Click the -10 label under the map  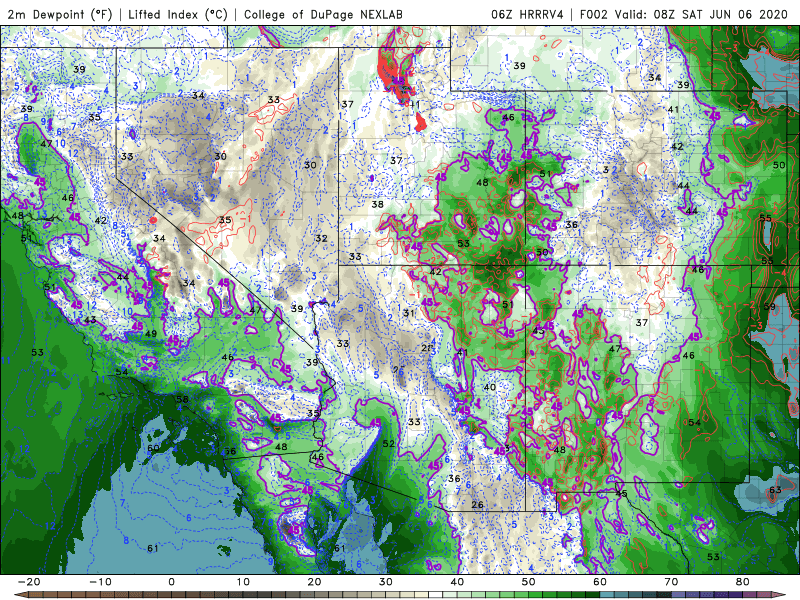coord(100,582)
